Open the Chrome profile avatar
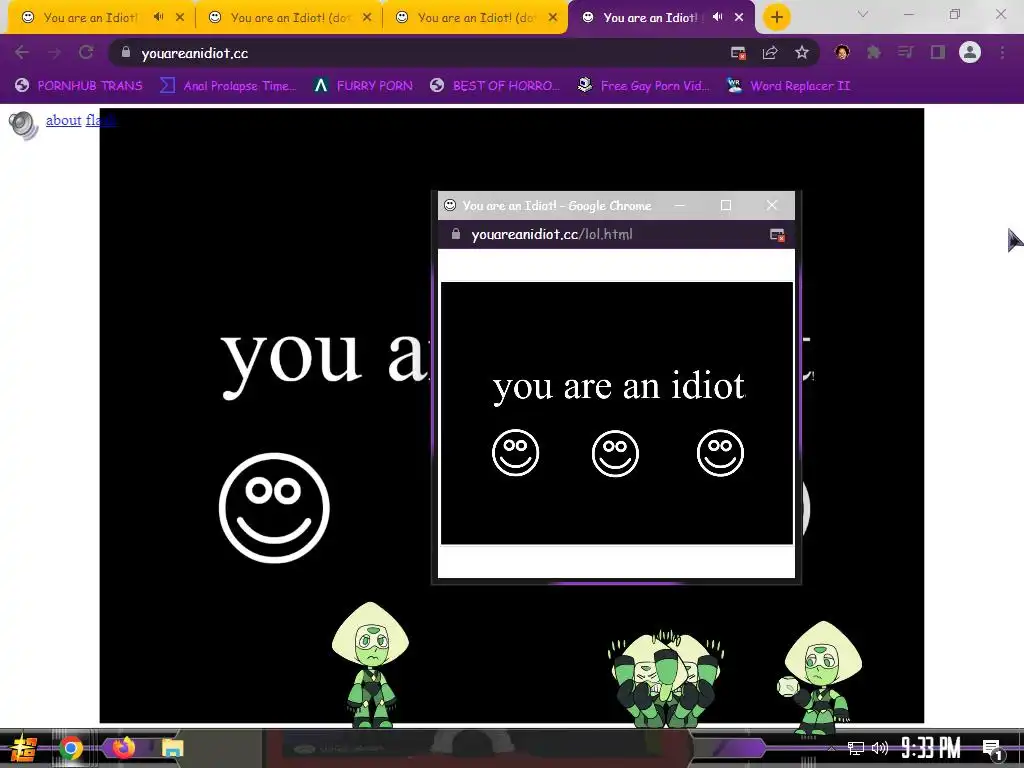The image size is (1024, 768). (970, 52)
